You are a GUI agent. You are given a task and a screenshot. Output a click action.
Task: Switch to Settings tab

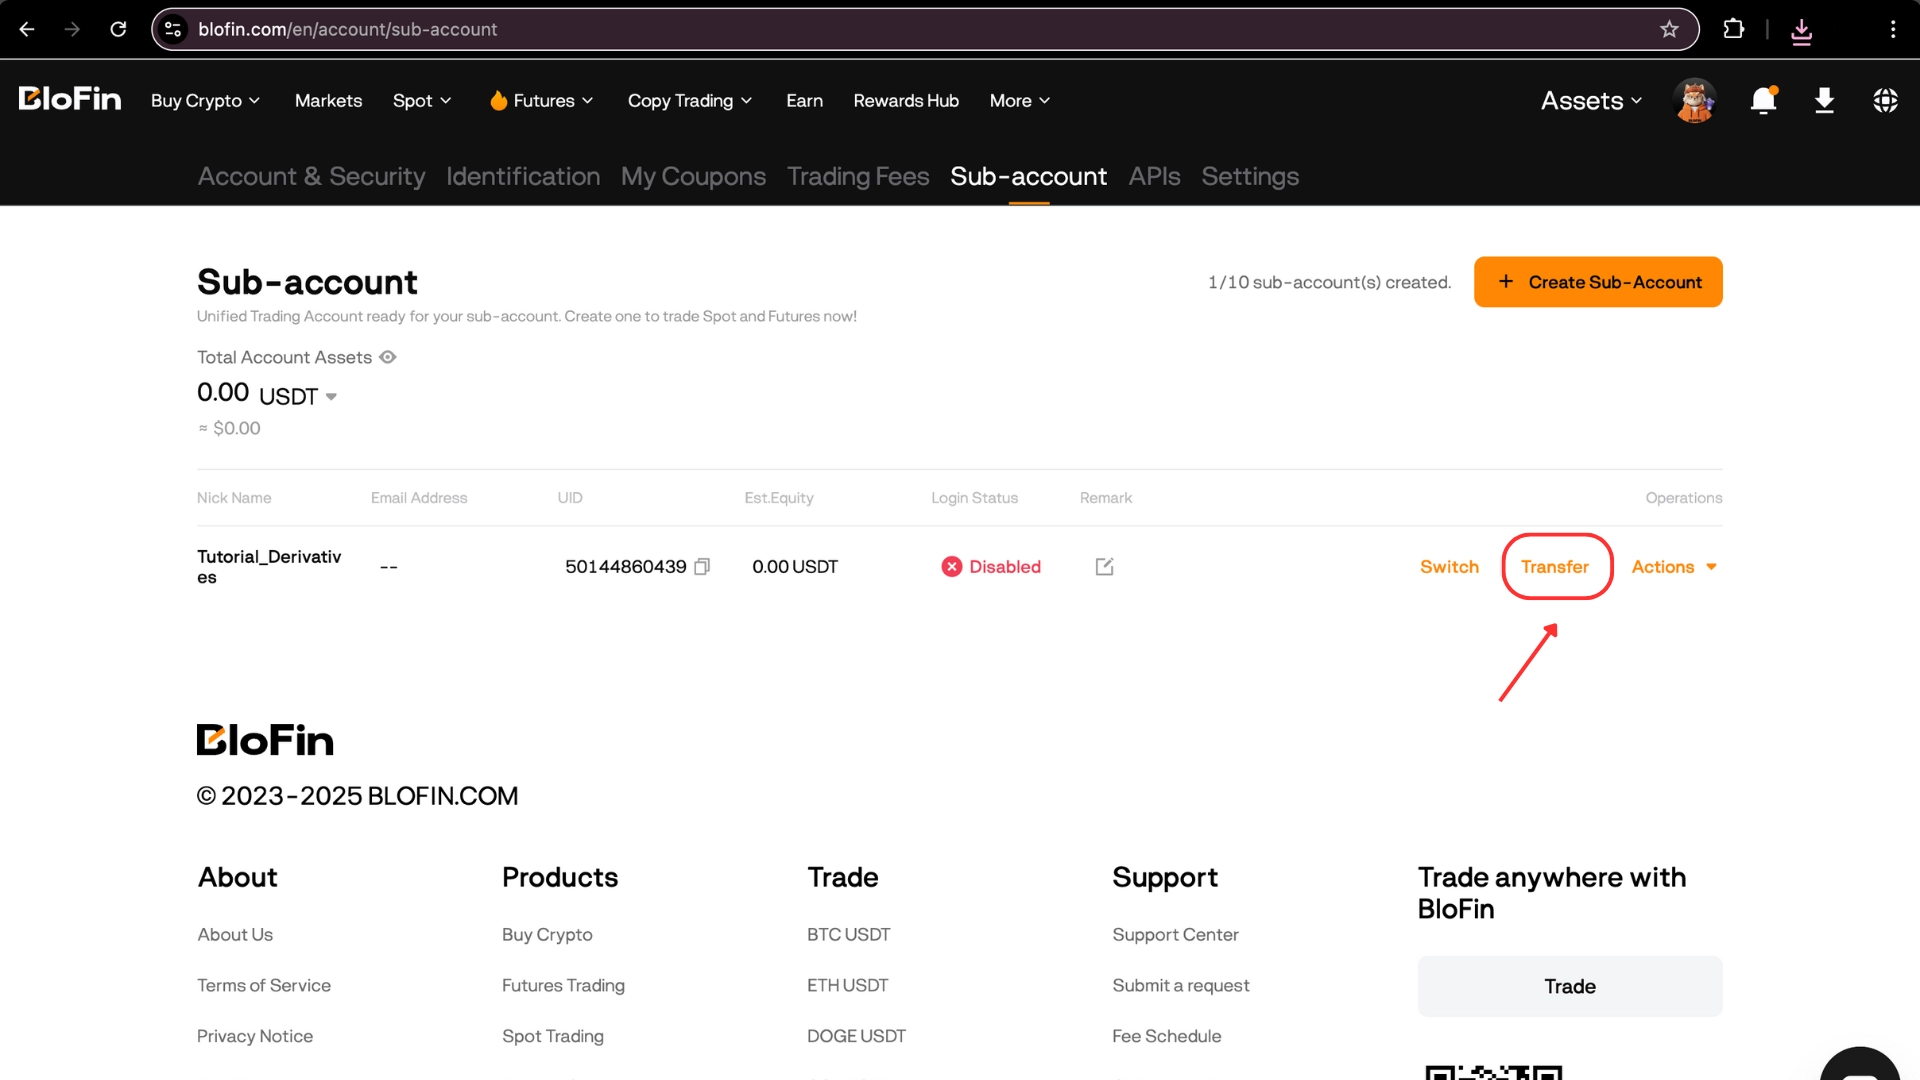tap(1250, 176)
